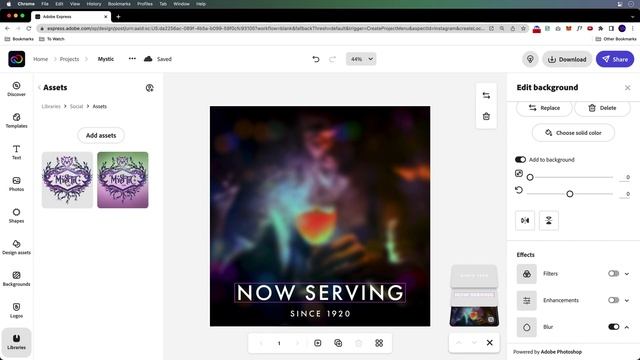Viewport: 640px width, 360px height.
Task: Select the Text tool in sidebar
Action: (x=16, y=152)
